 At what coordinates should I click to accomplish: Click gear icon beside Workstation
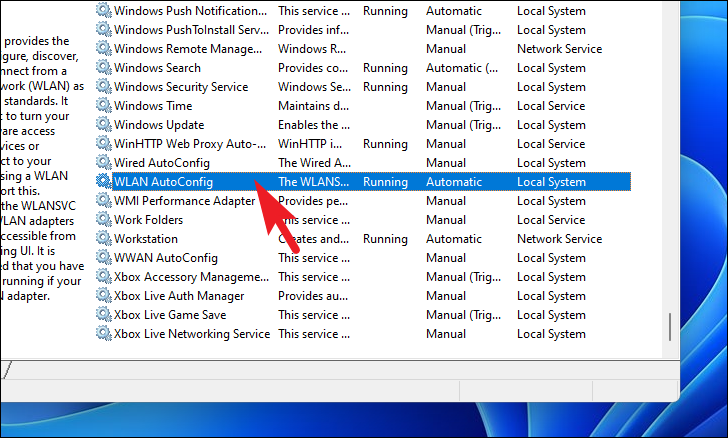click(104, 239)
